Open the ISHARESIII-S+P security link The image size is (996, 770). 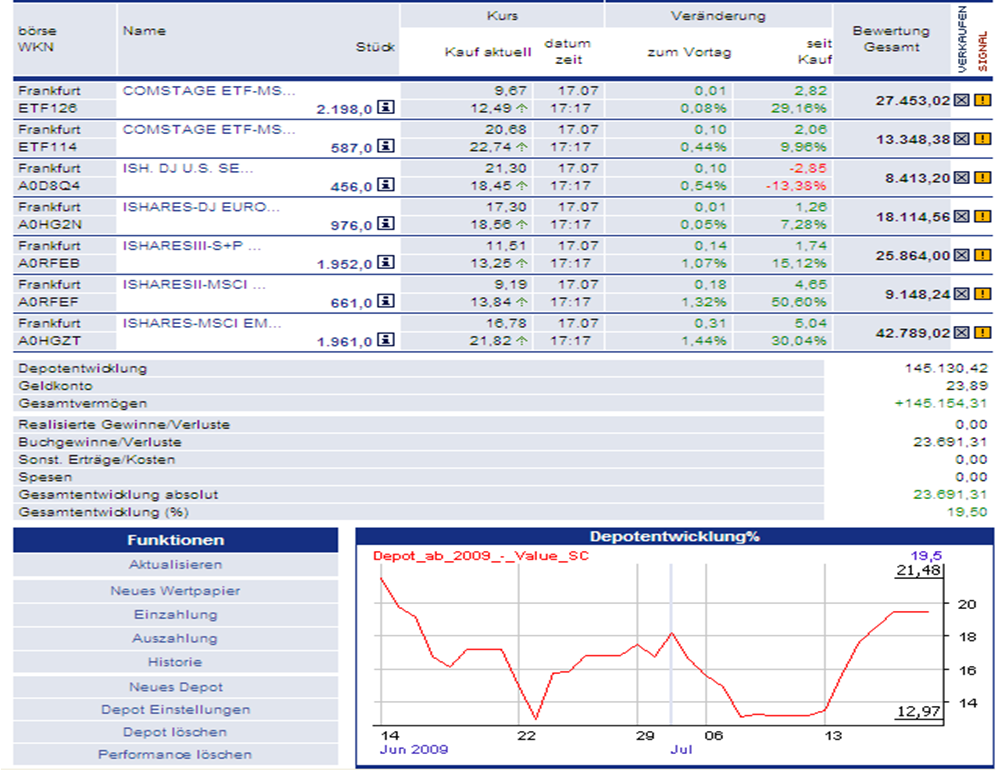point(192,246)
